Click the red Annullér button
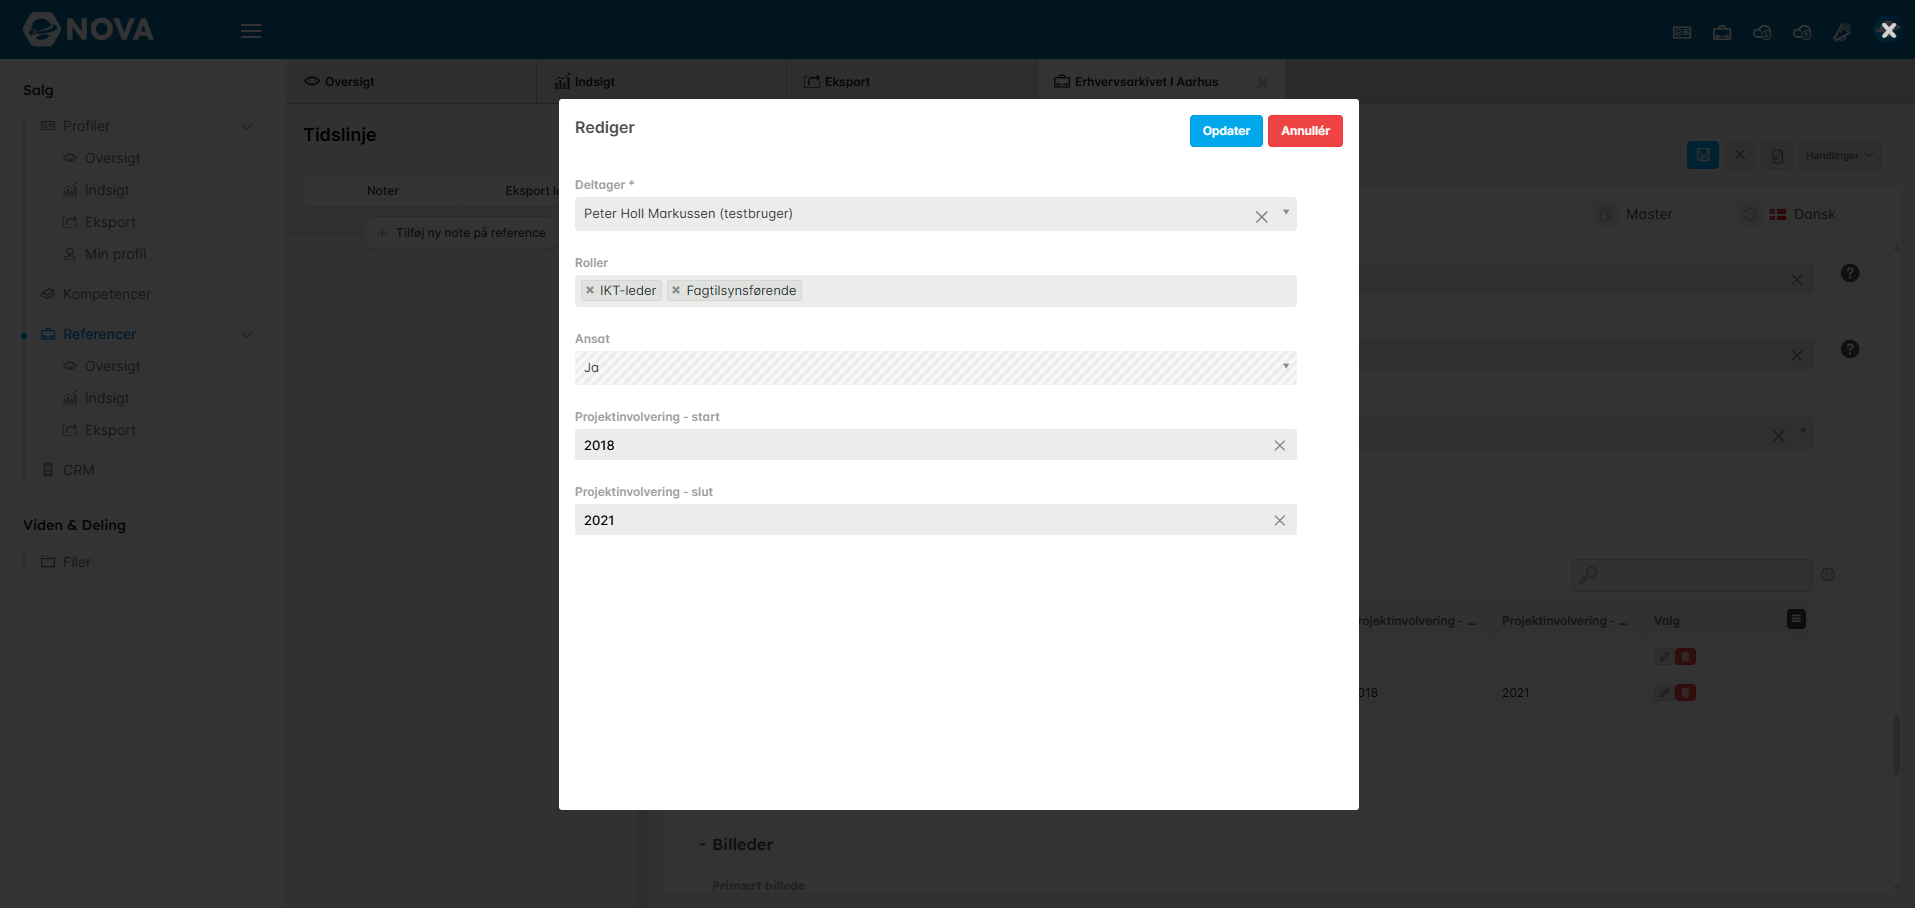This screenshot has width=1915, height=908. tap(1305, 131)
